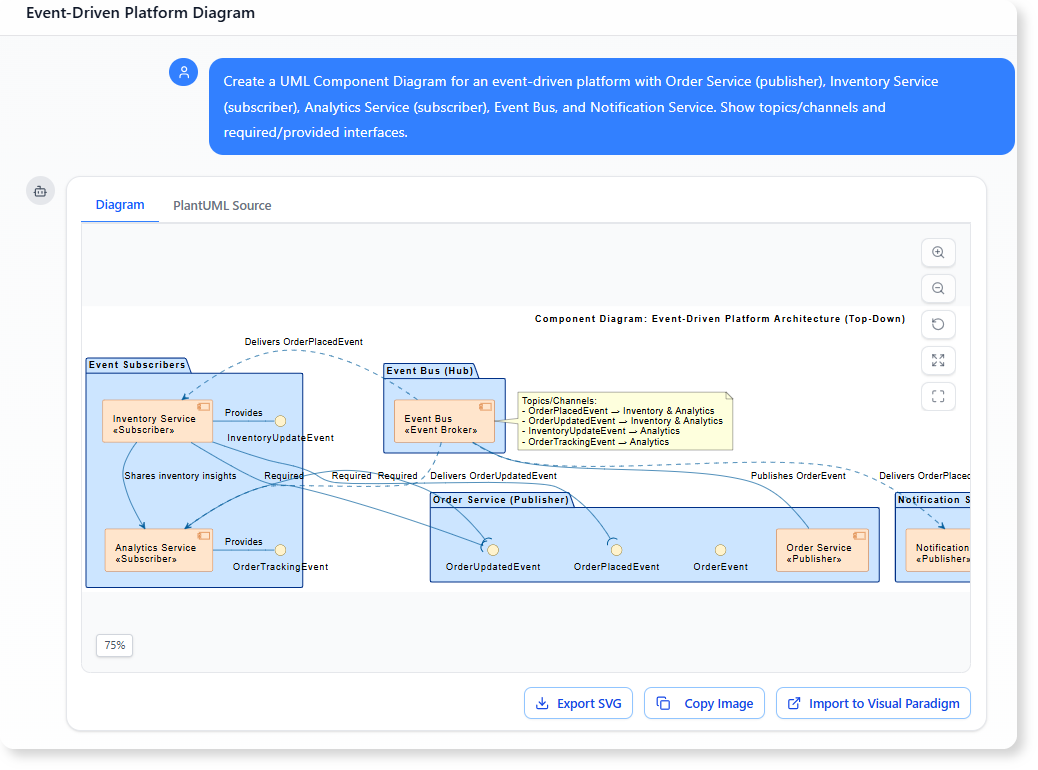The image size is (1038, 770).
Task: Click the fit-to-frame icon
Action: coord(937,396)
